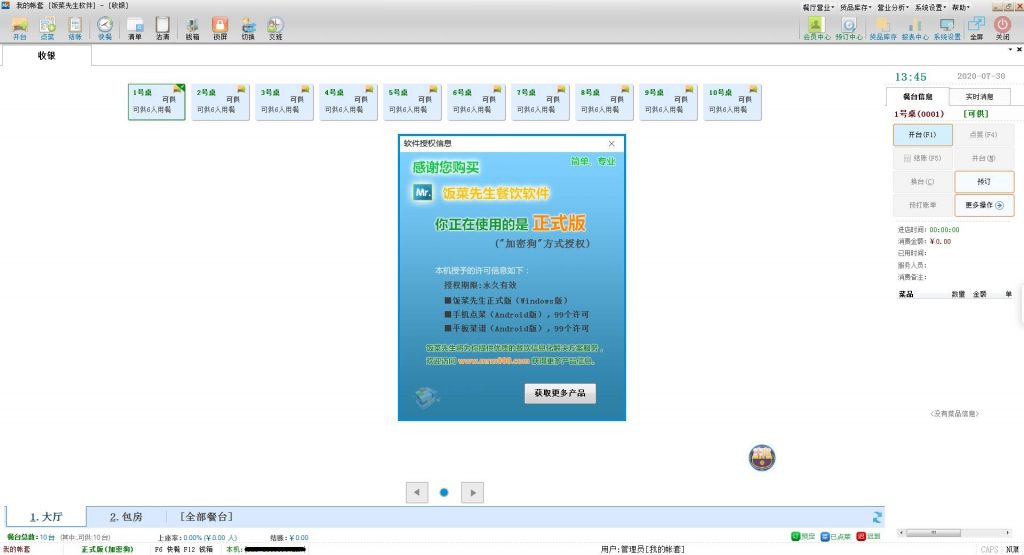Open 报表中心 report center icon

[915, 28]
